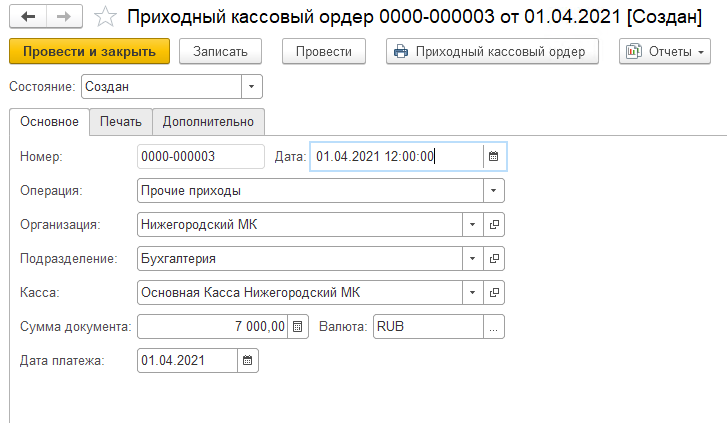Screen dimensions: 727x423
Task: Click the Записать button
Action: pos(220,51)
